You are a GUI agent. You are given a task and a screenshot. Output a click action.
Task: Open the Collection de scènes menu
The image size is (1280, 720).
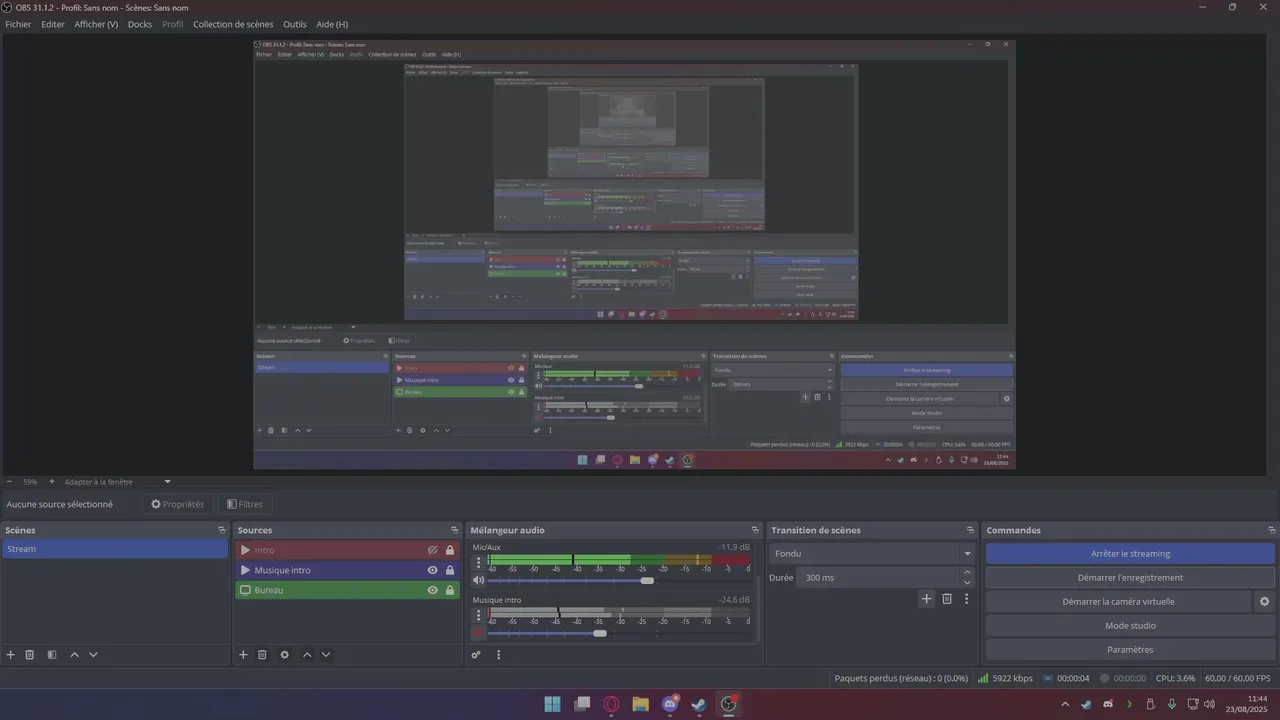[x=233, y=24]
